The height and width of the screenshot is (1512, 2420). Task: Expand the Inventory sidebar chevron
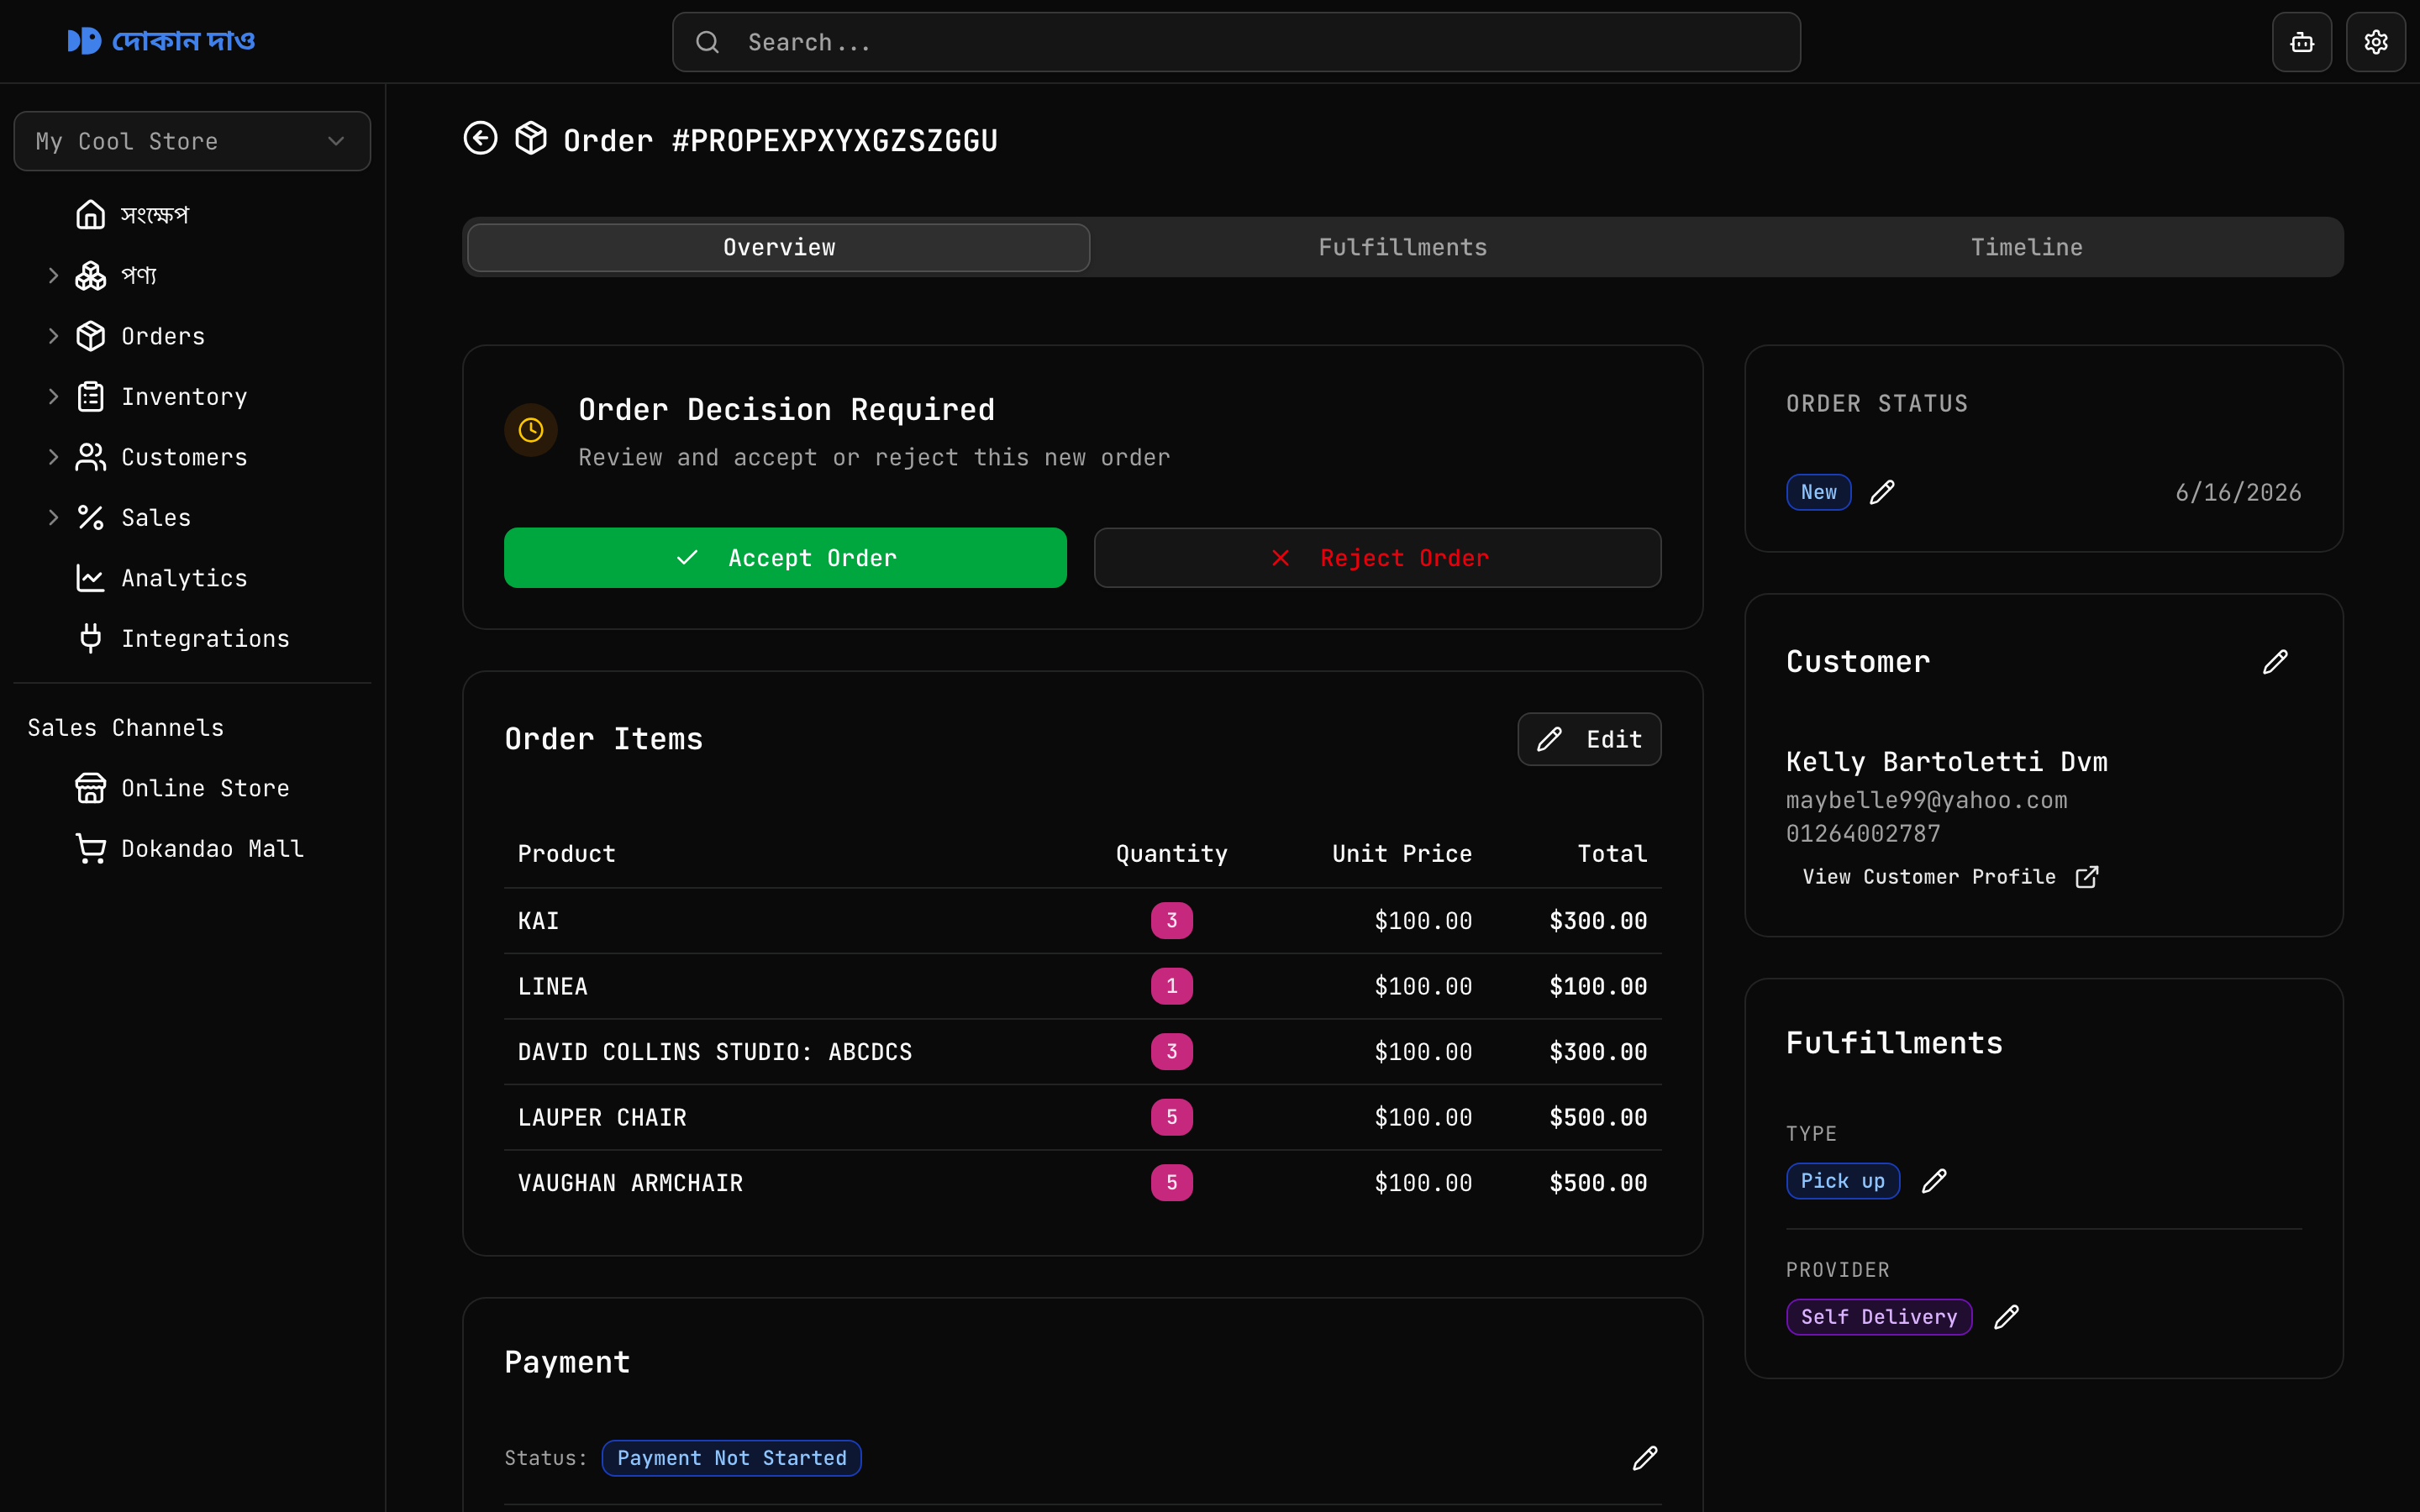click(54, 397)
